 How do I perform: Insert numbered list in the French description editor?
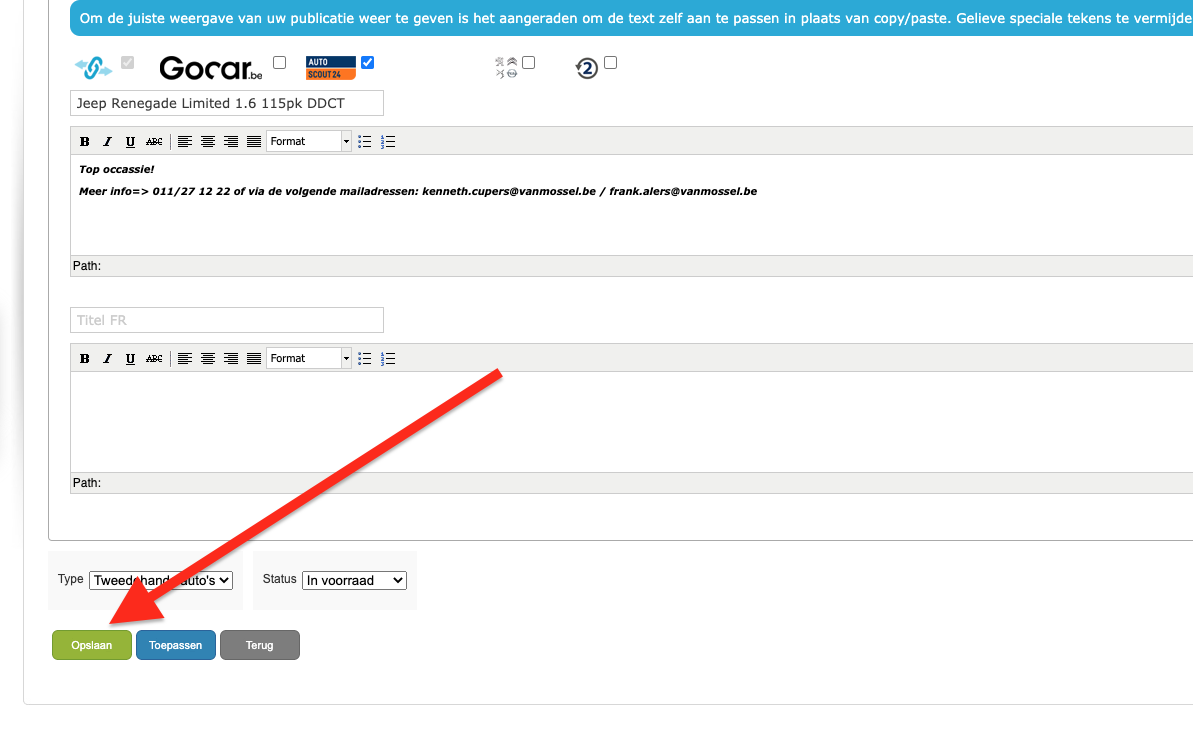[x=388, y=358]
